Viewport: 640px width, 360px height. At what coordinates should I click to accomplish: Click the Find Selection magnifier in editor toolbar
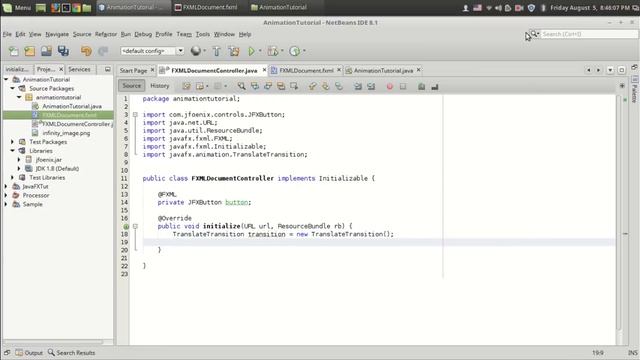click(242, 86)
